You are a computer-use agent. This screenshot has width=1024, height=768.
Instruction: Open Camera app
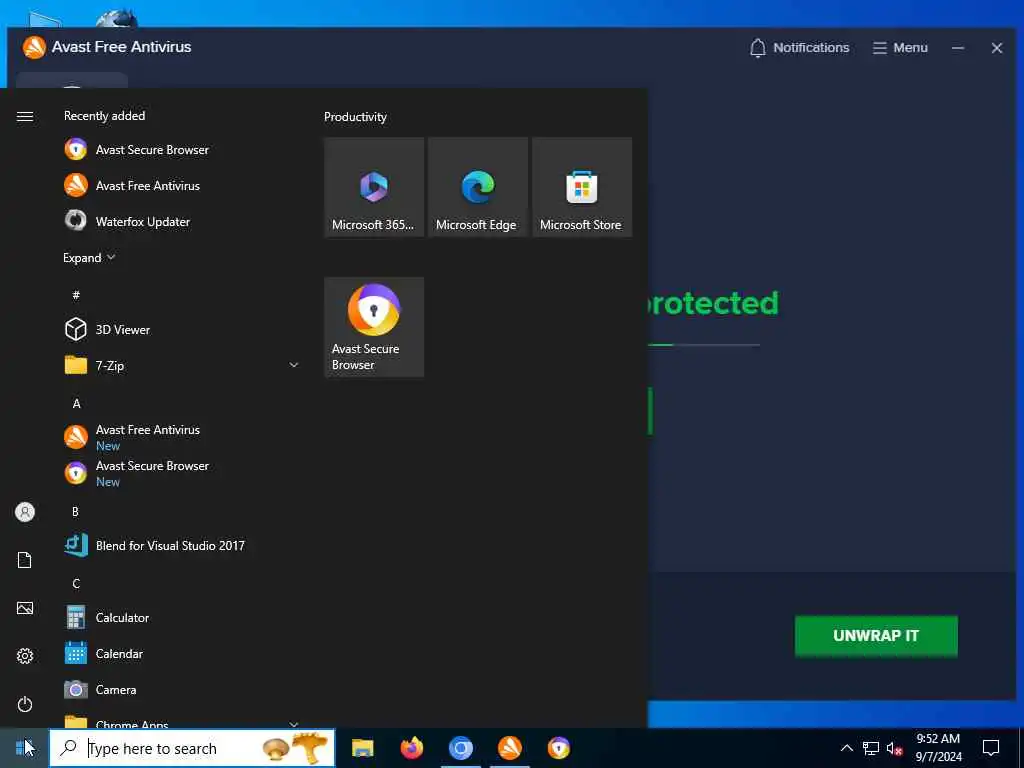coord(182,689)
